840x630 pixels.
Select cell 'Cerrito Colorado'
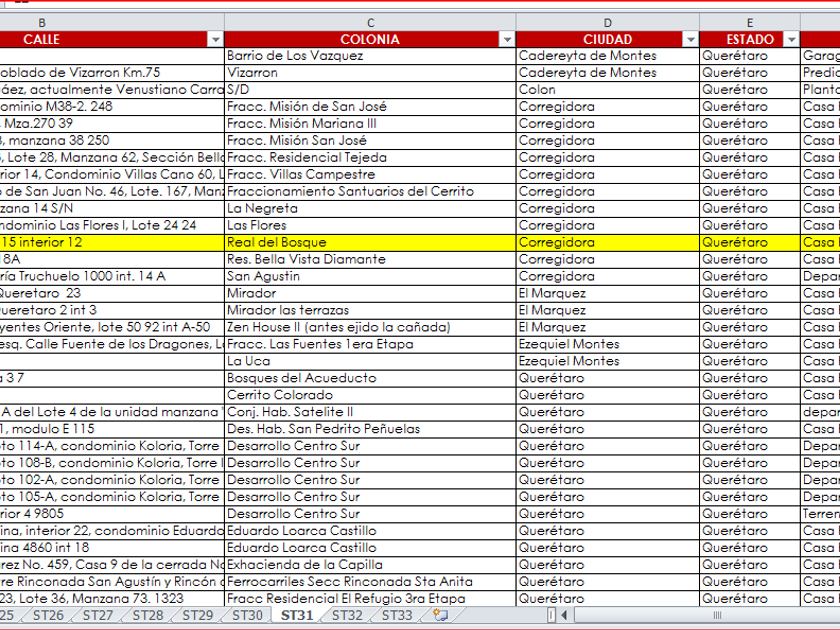tap(370, 395)
